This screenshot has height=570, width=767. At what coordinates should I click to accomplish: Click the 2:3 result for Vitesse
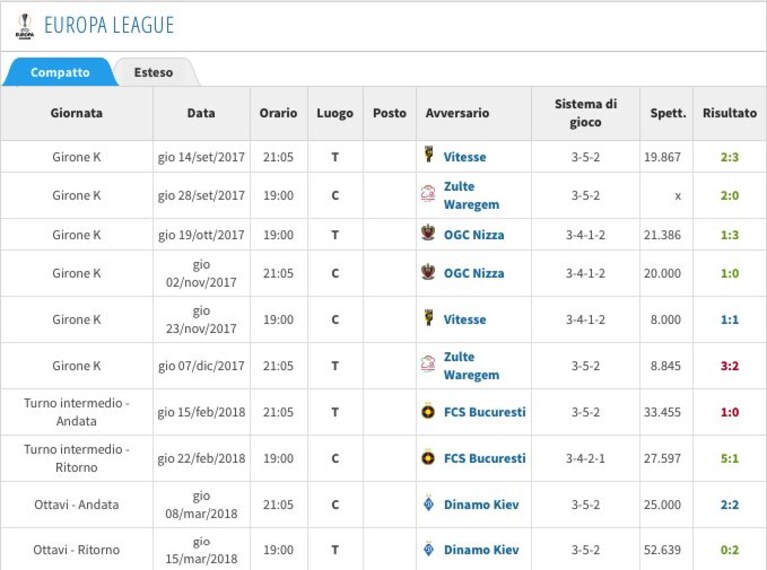[x=729, y=157]
